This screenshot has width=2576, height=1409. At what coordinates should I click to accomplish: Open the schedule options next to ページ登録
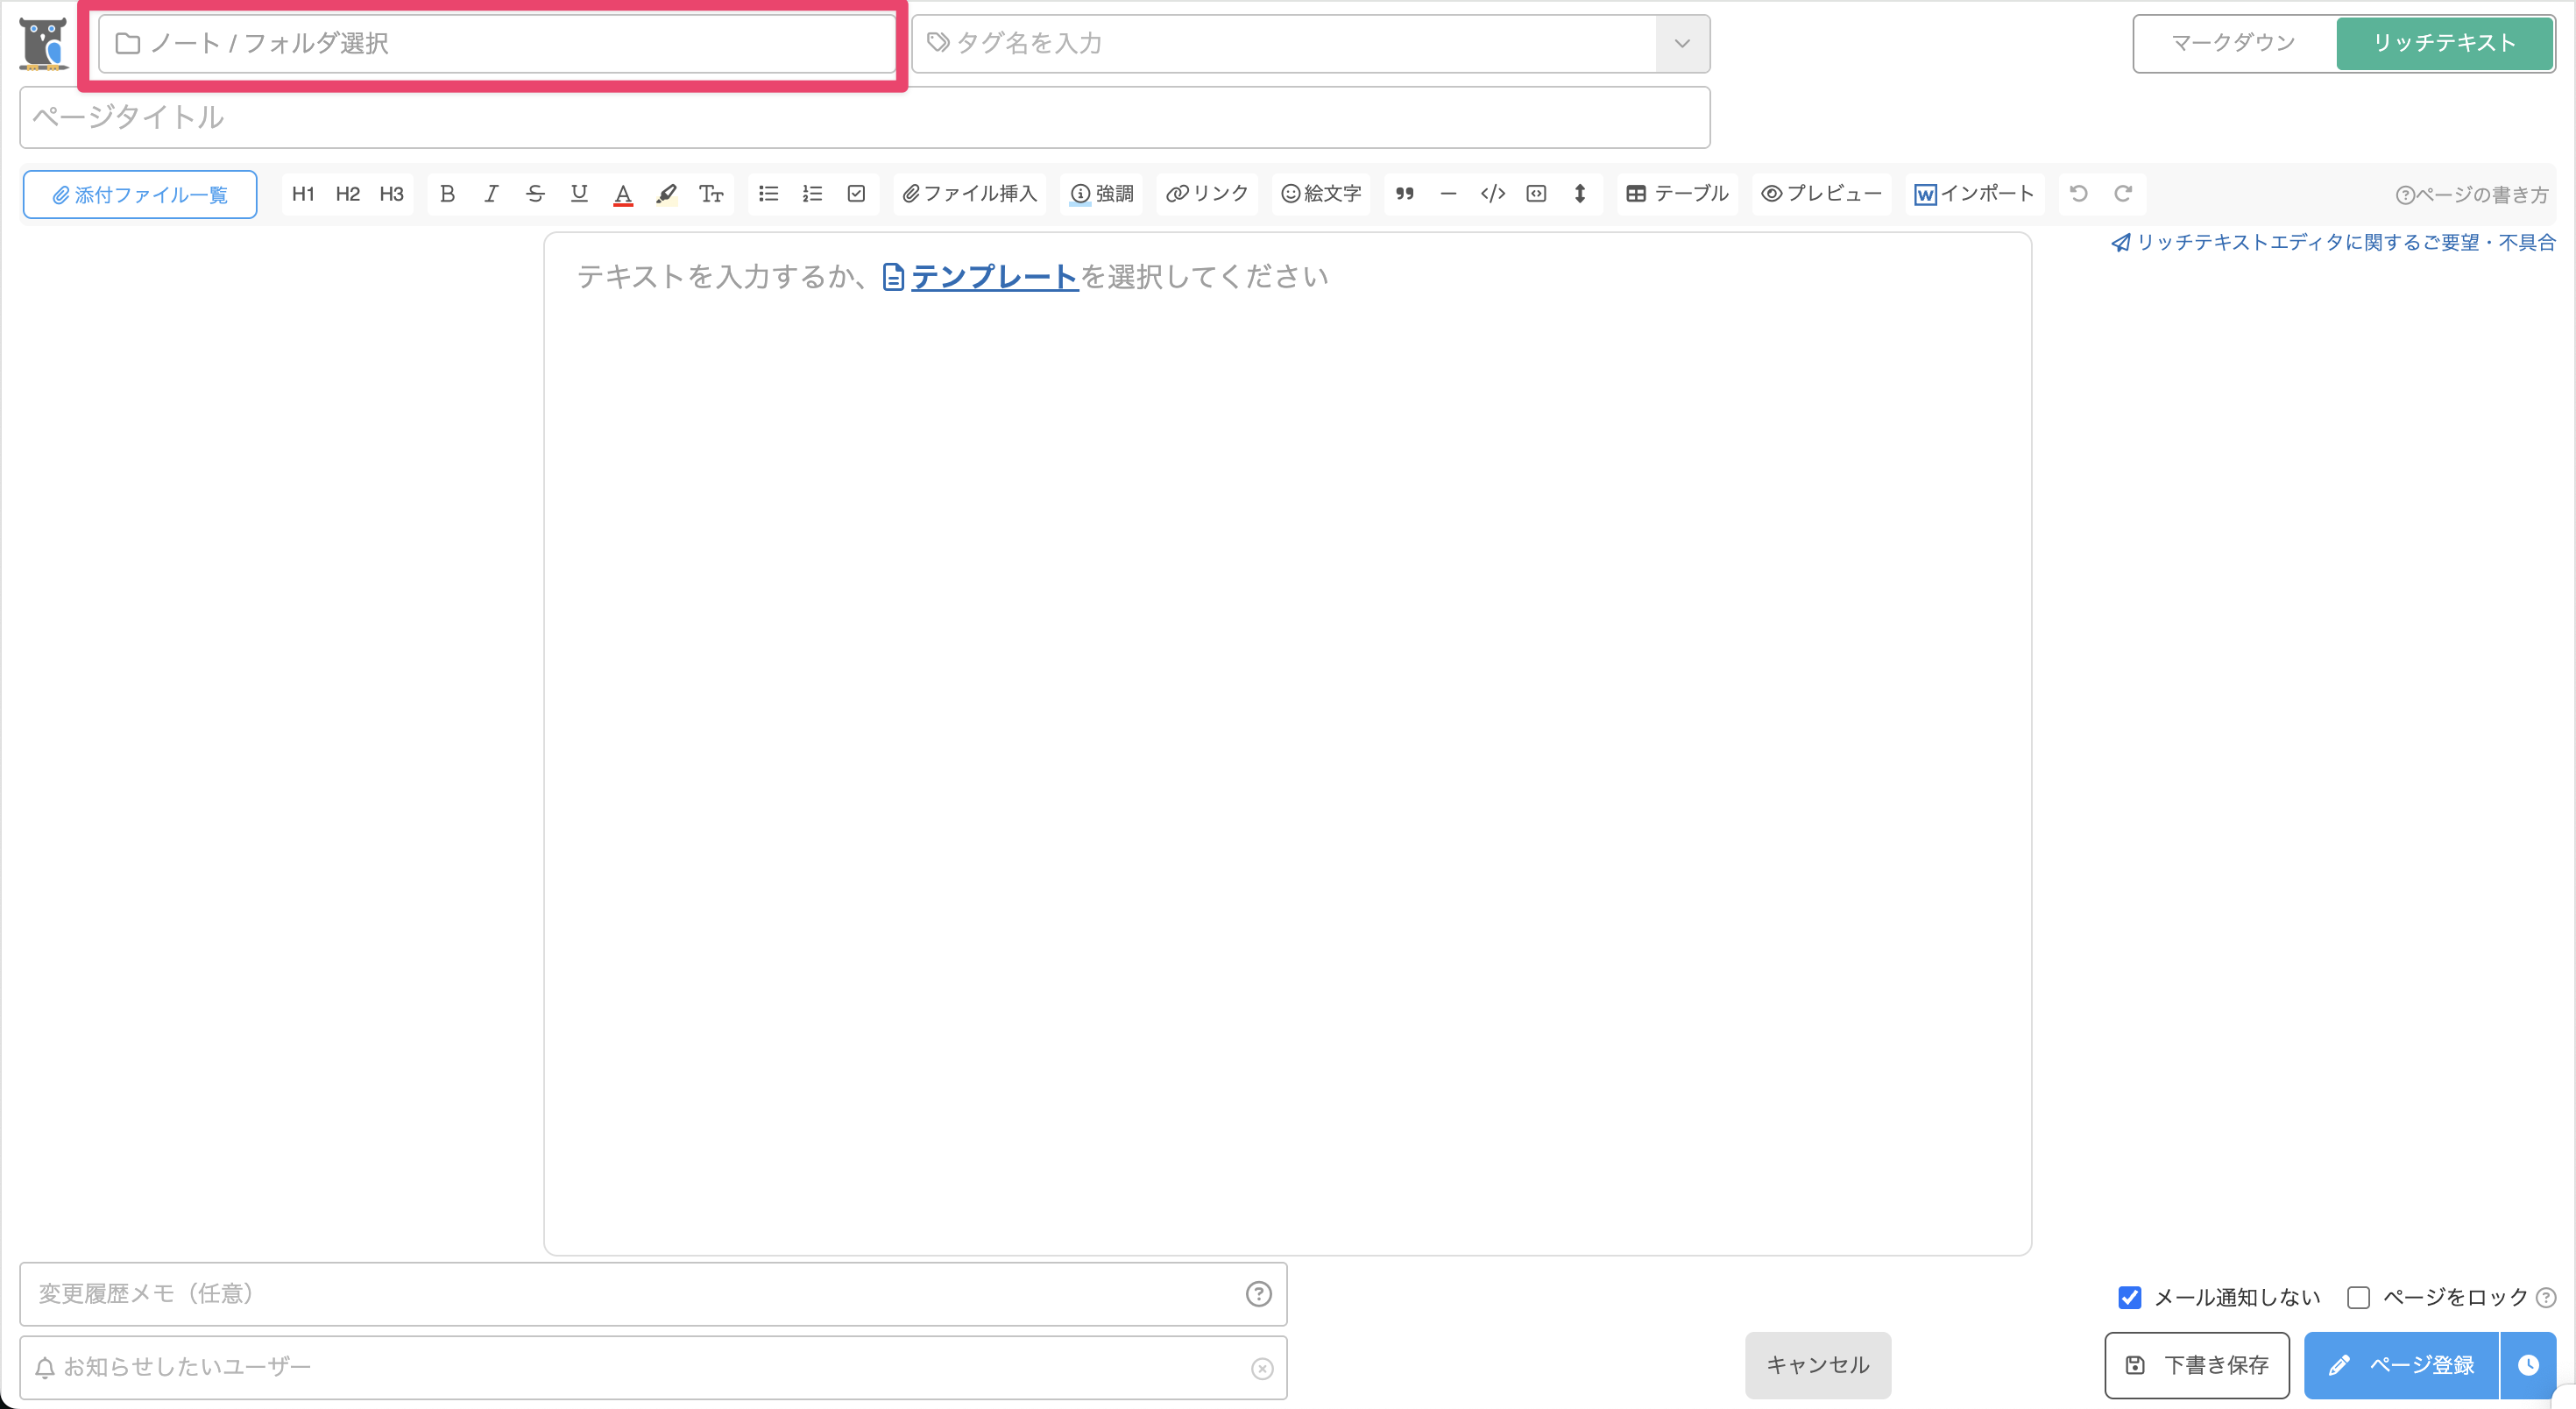pos(2530,1365)
